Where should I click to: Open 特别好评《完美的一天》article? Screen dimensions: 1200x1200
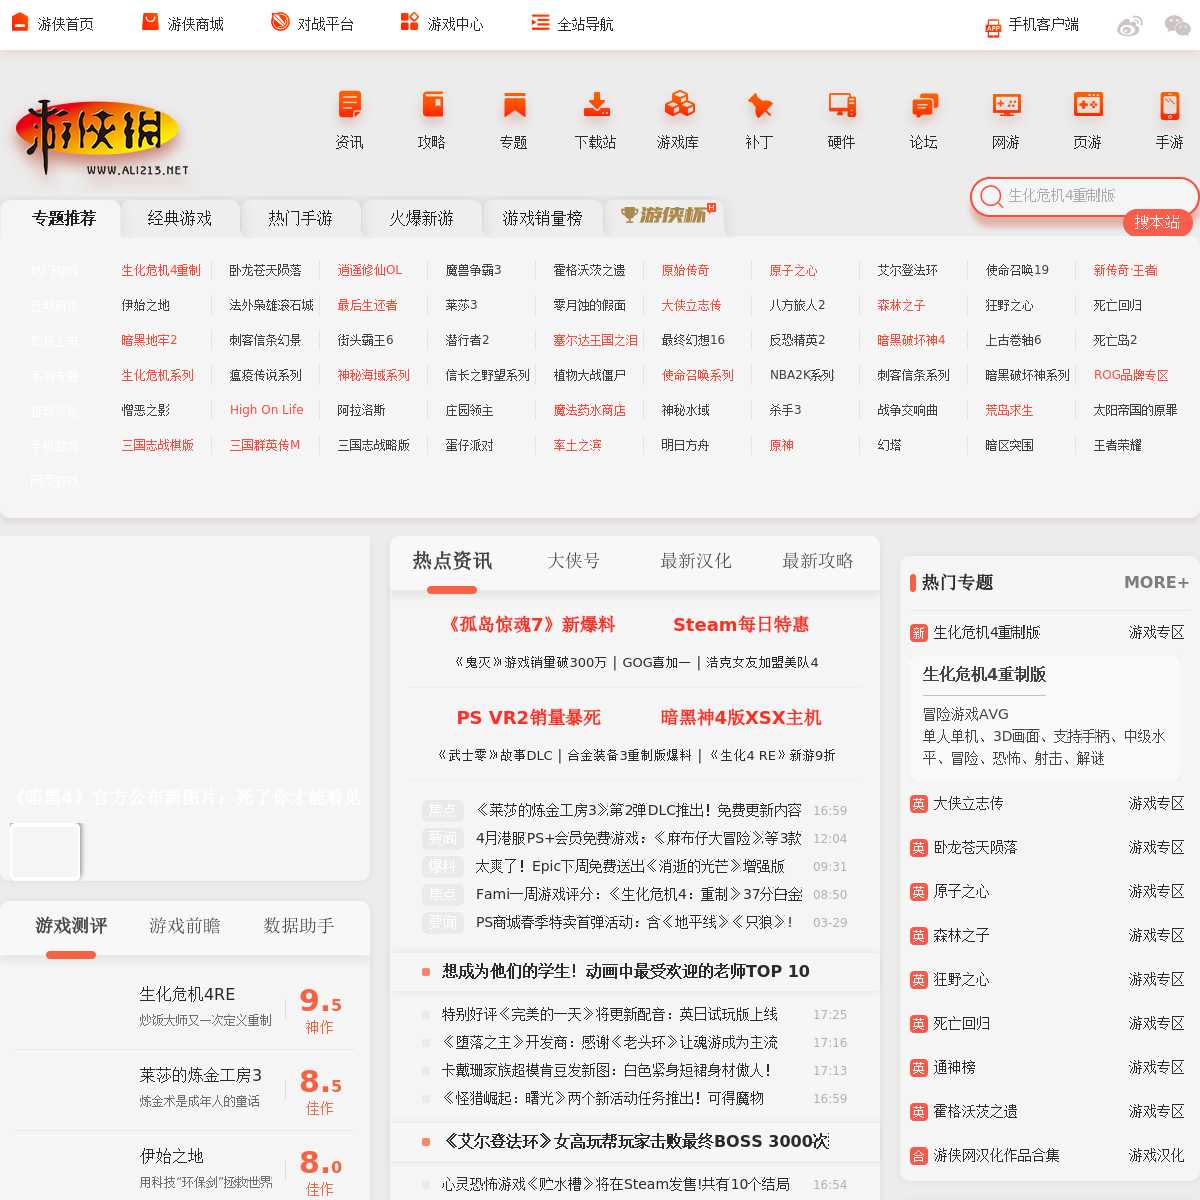[610, 1014]
